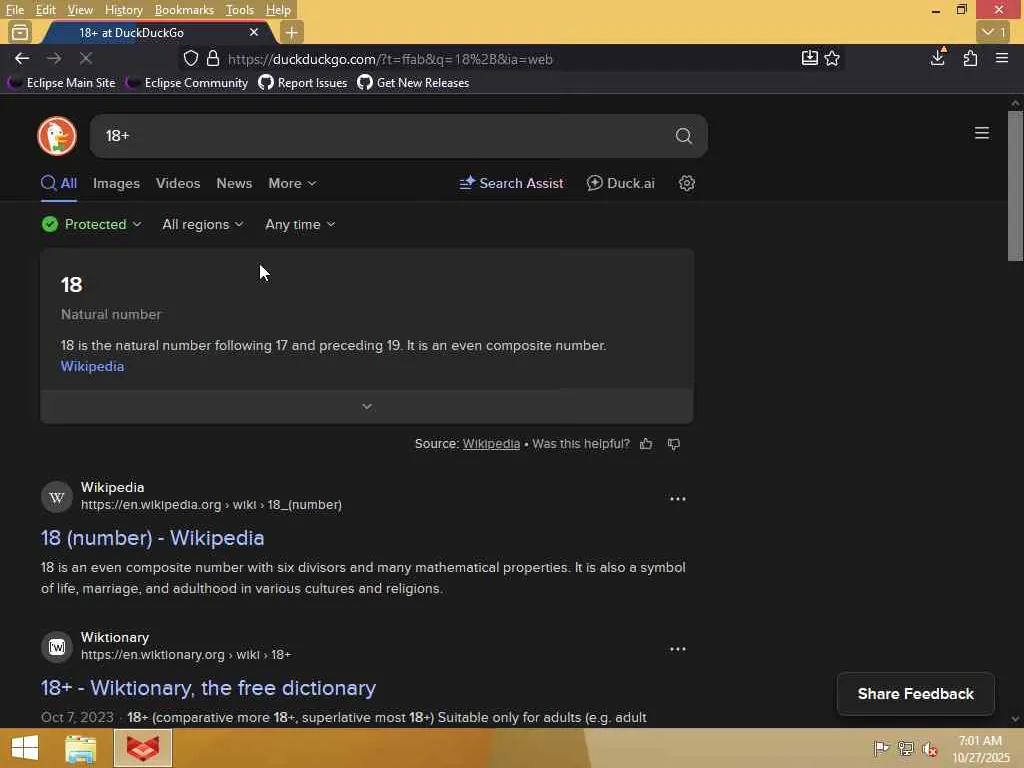This screenshot has height=768, width=1024.
Task: Open the View menu
Action: 80,10
